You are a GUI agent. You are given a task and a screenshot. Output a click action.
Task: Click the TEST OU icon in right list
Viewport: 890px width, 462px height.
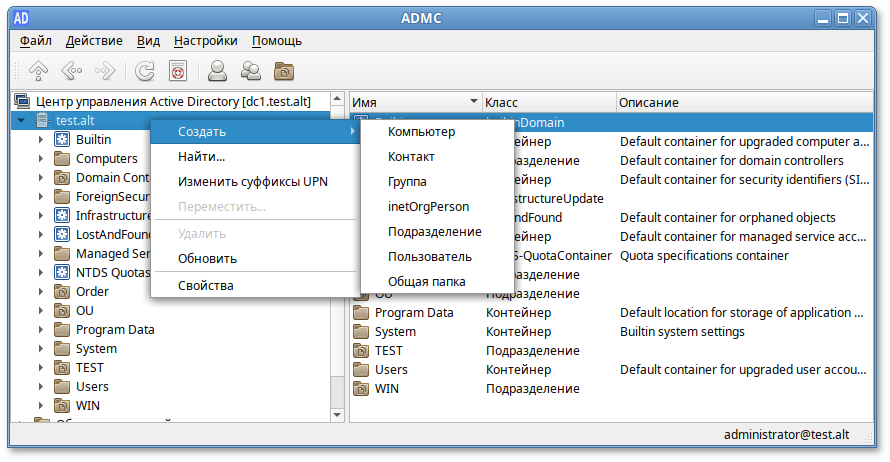[361, 351]
